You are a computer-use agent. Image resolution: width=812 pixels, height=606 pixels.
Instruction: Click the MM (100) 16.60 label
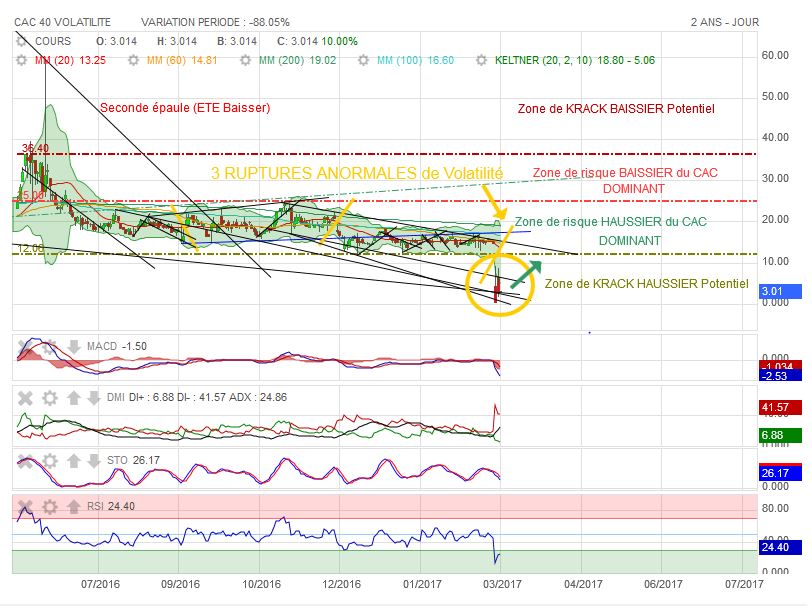[x=415, y=60]
